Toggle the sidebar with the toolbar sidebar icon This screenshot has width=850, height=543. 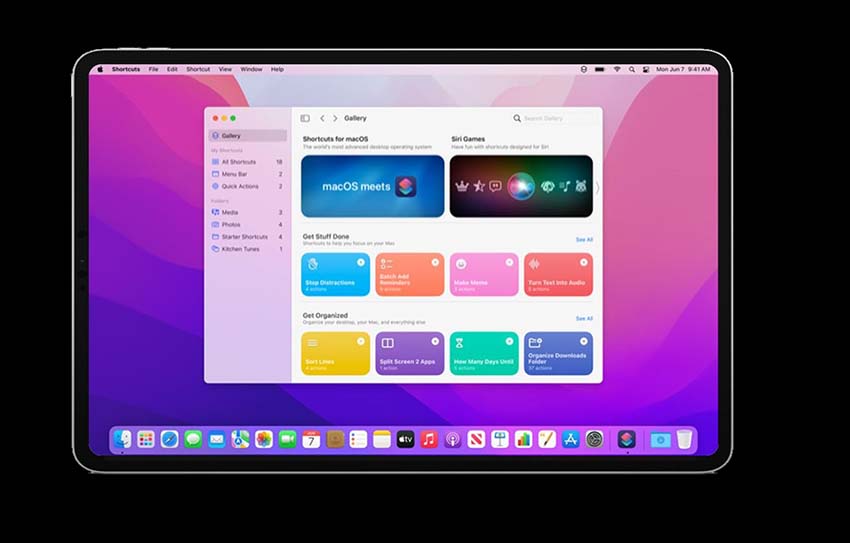305,118
